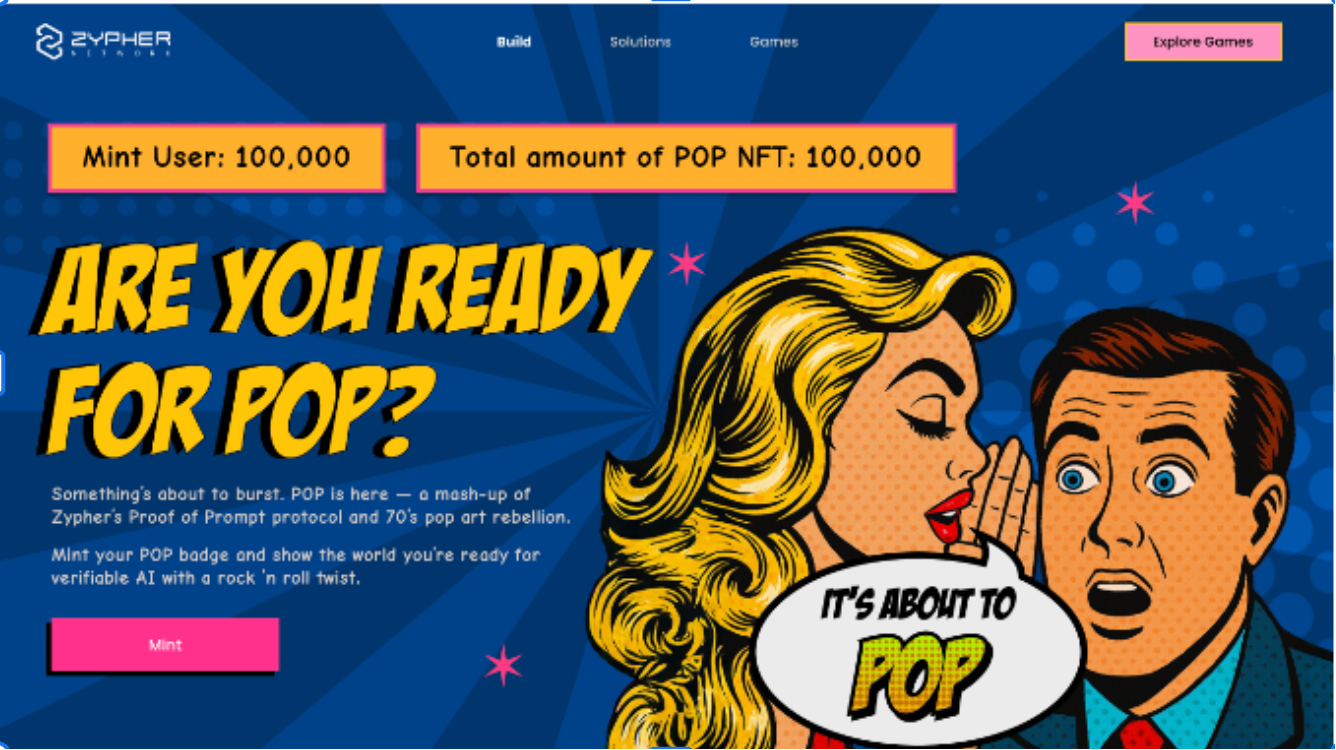Image resolution: width=1336 pixels, height=750 pixels.
Task: Select the Mint your POP badge paragraph
Action: pyautogui.click(x=296, y=566)
